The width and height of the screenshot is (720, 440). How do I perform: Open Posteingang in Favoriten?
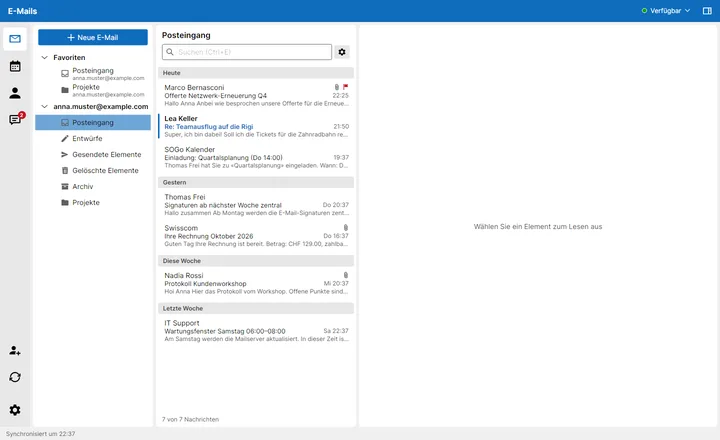93,73
